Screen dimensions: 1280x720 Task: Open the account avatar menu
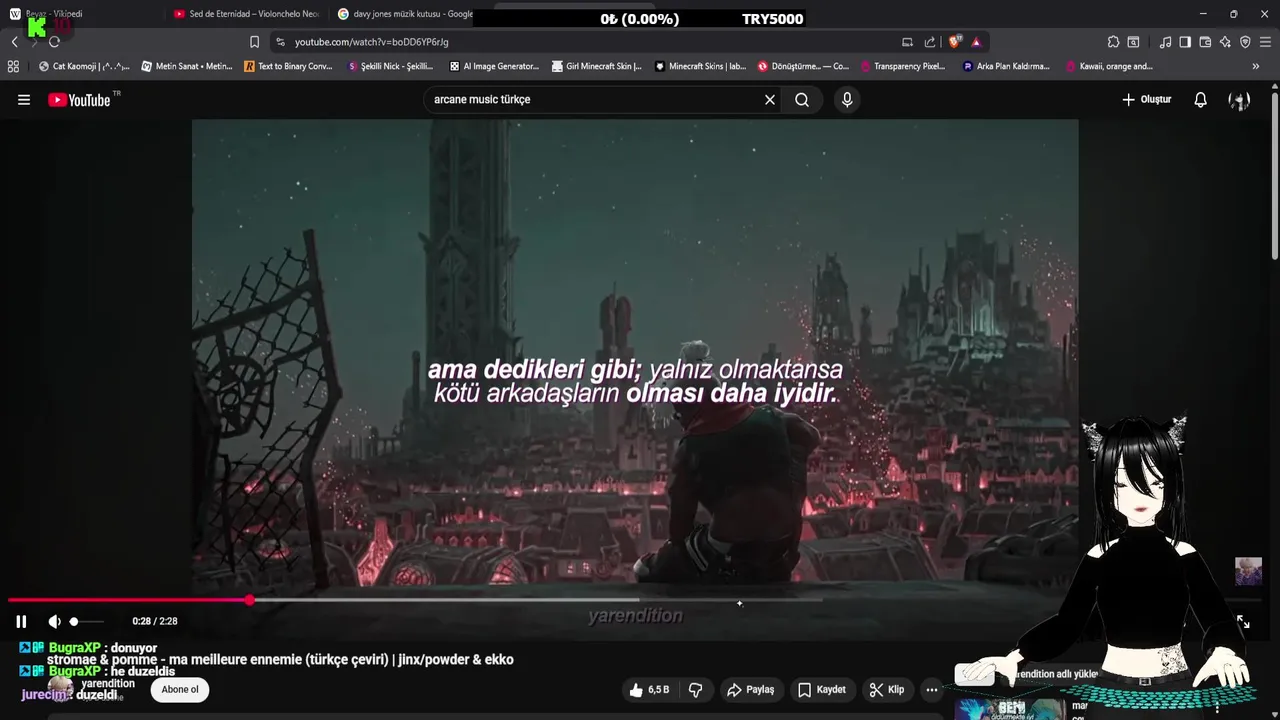[x=1239, y=100]
